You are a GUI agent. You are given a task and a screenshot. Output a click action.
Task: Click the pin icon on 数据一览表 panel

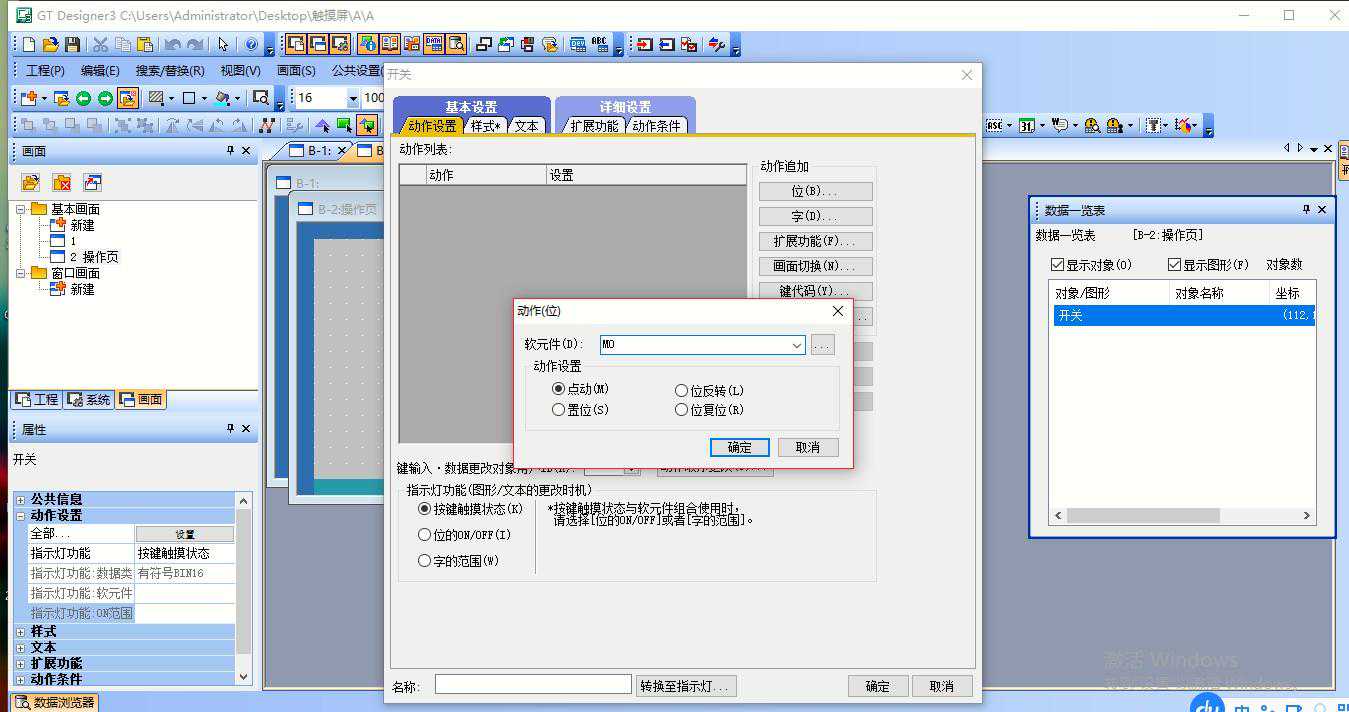click(x=1305, y=210)
